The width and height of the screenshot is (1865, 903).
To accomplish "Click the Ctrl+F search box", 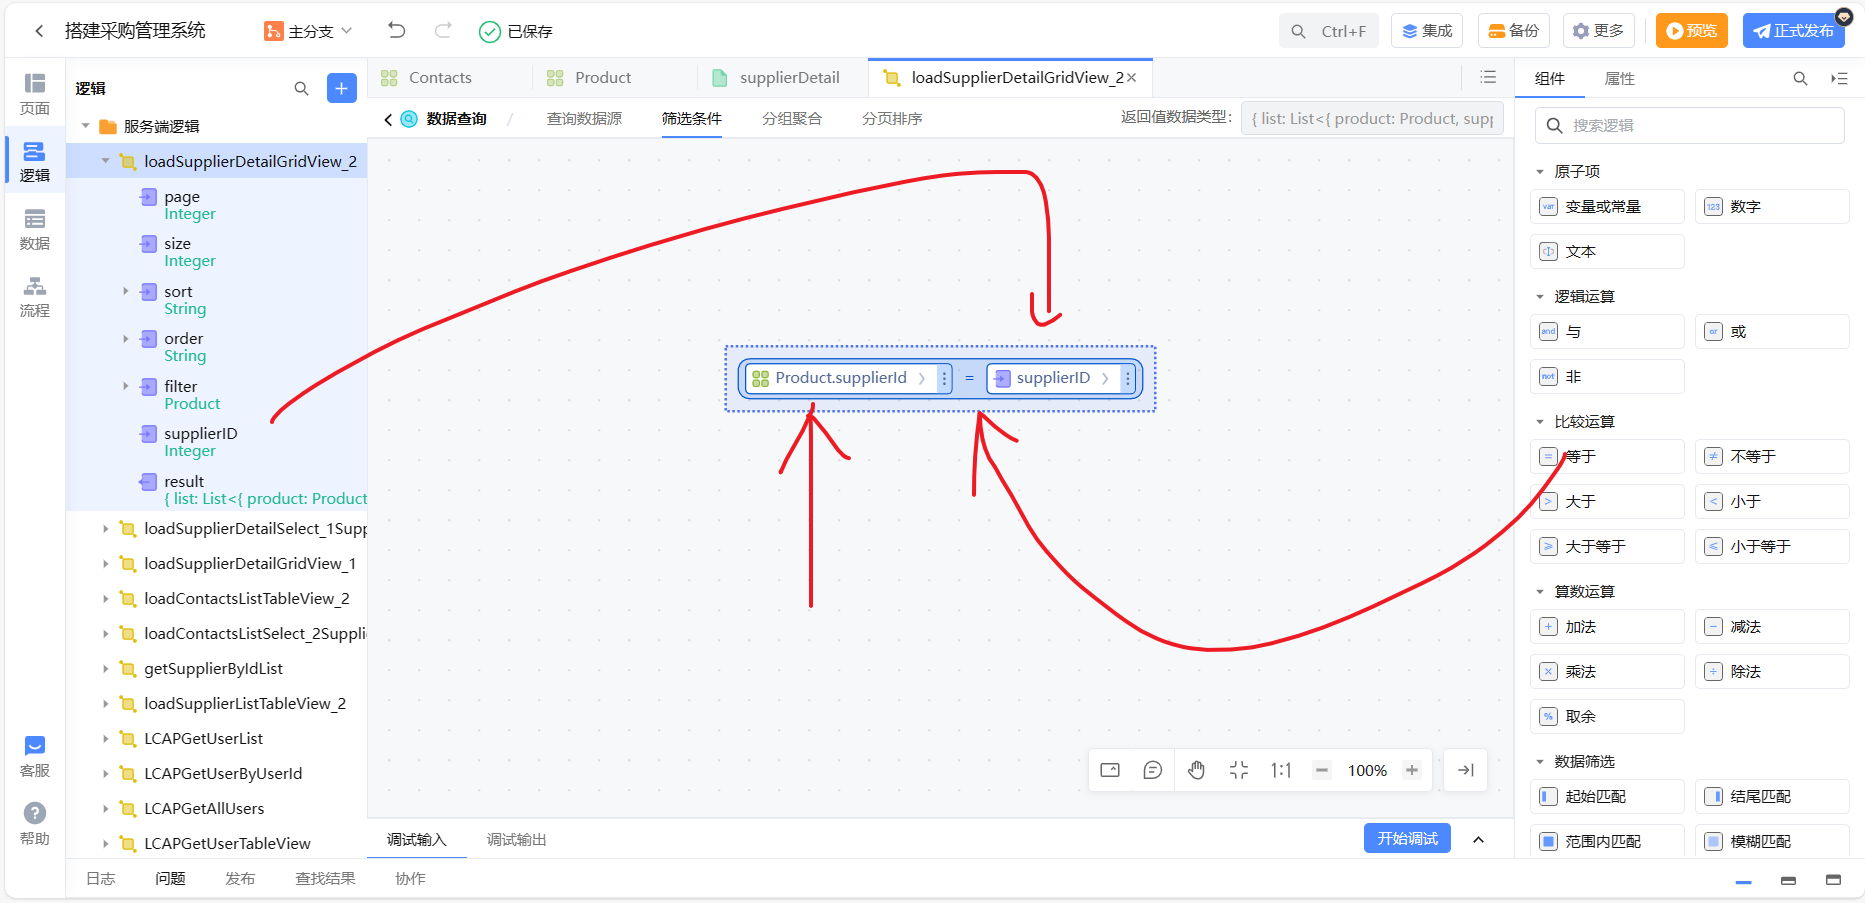I will (1329, 31).
